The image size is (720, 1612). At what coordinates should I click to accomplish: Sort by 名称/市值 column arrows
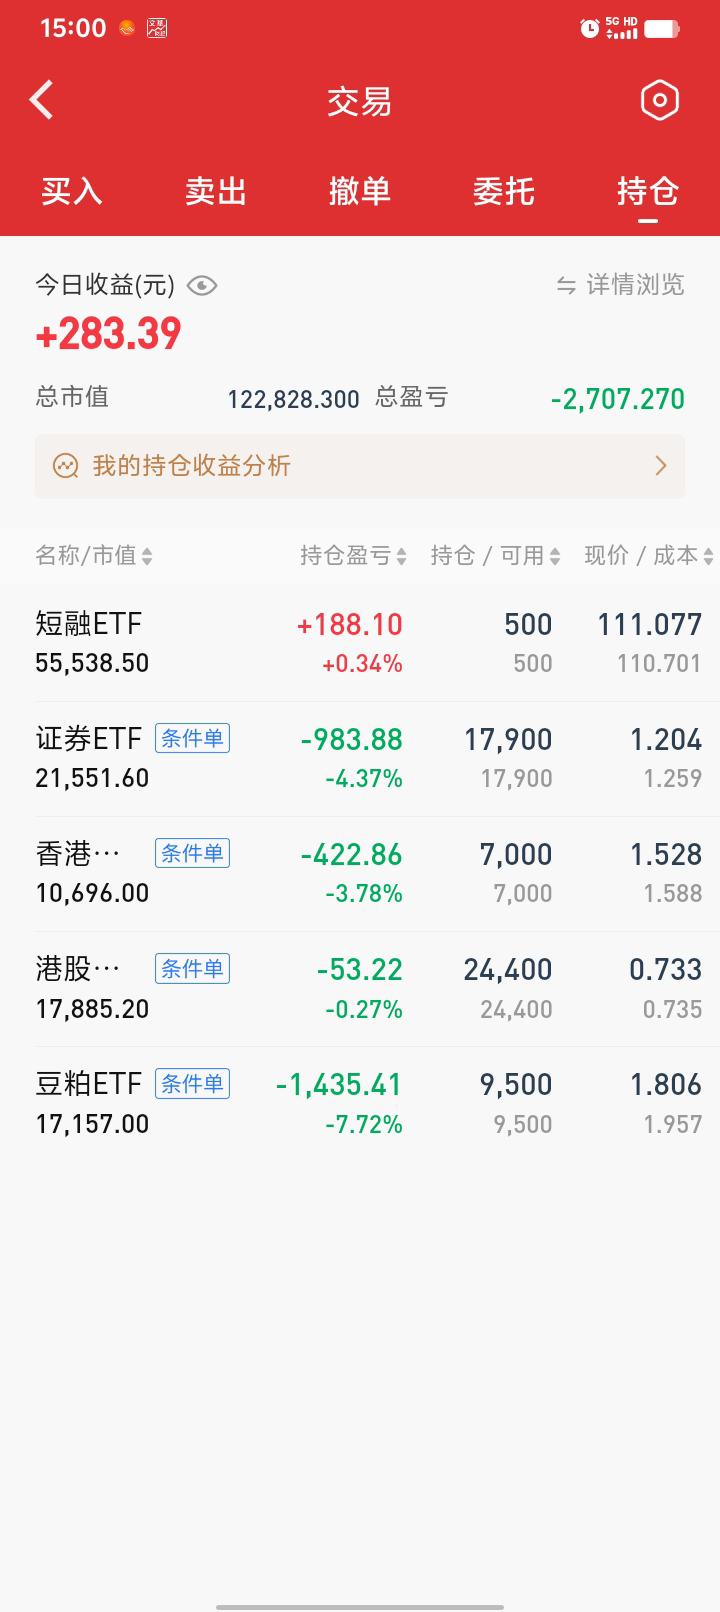point(147,556)
